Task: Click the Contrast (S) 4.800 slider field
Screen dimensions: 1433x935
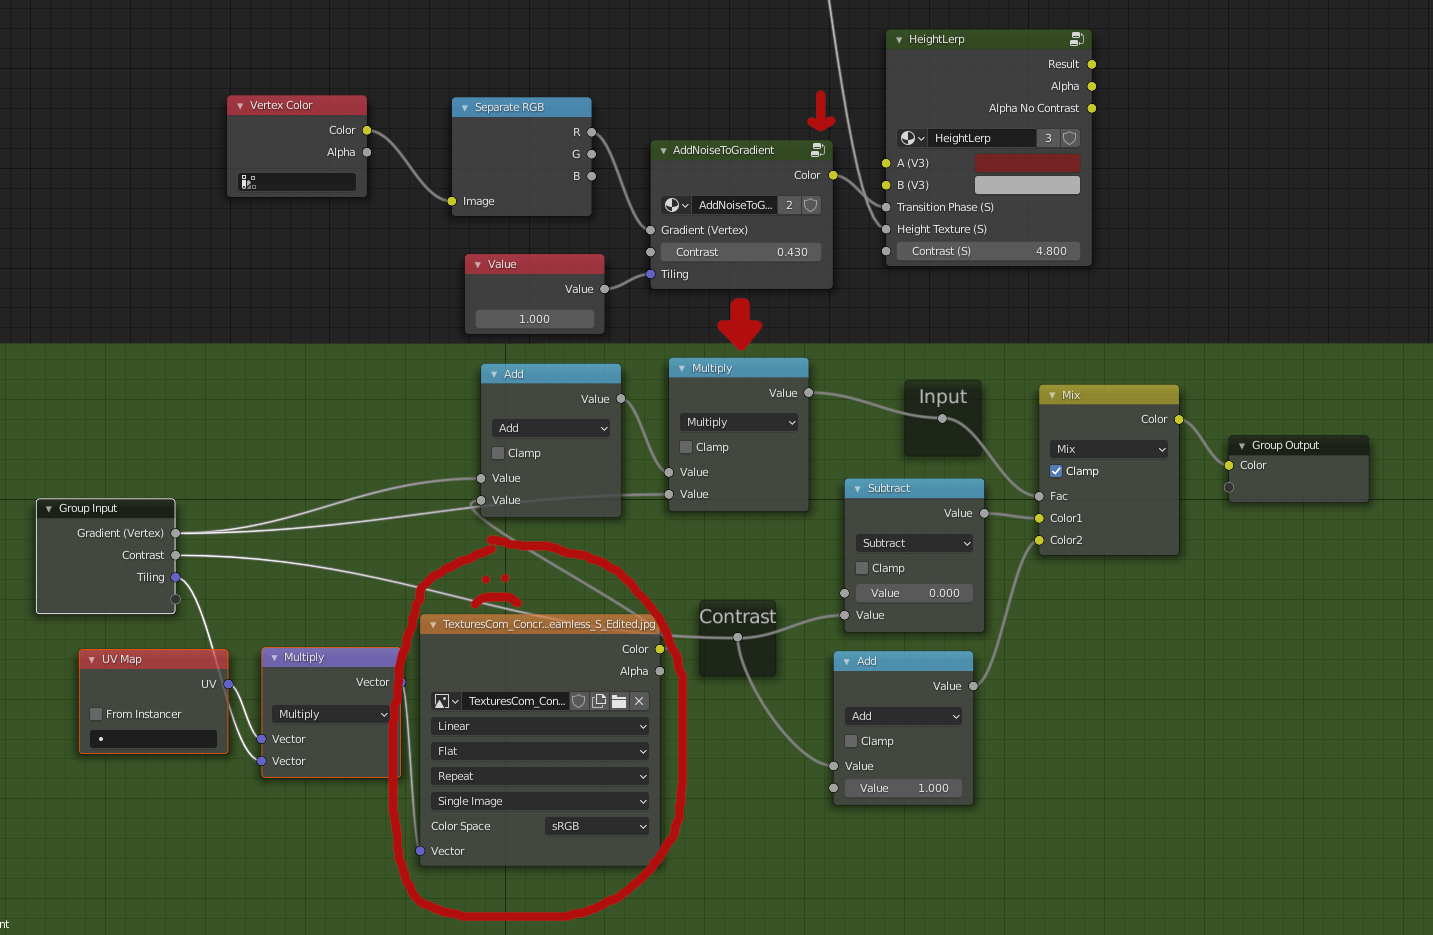Action: pos(988,251)
